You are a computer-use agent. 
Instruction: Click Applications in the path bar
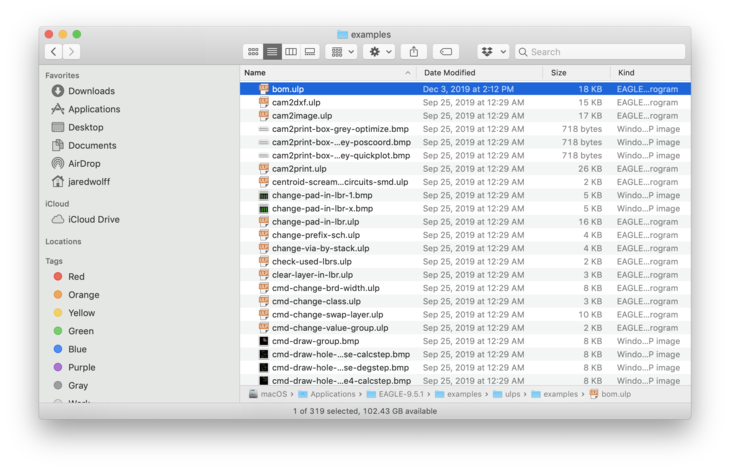[327, 394]
